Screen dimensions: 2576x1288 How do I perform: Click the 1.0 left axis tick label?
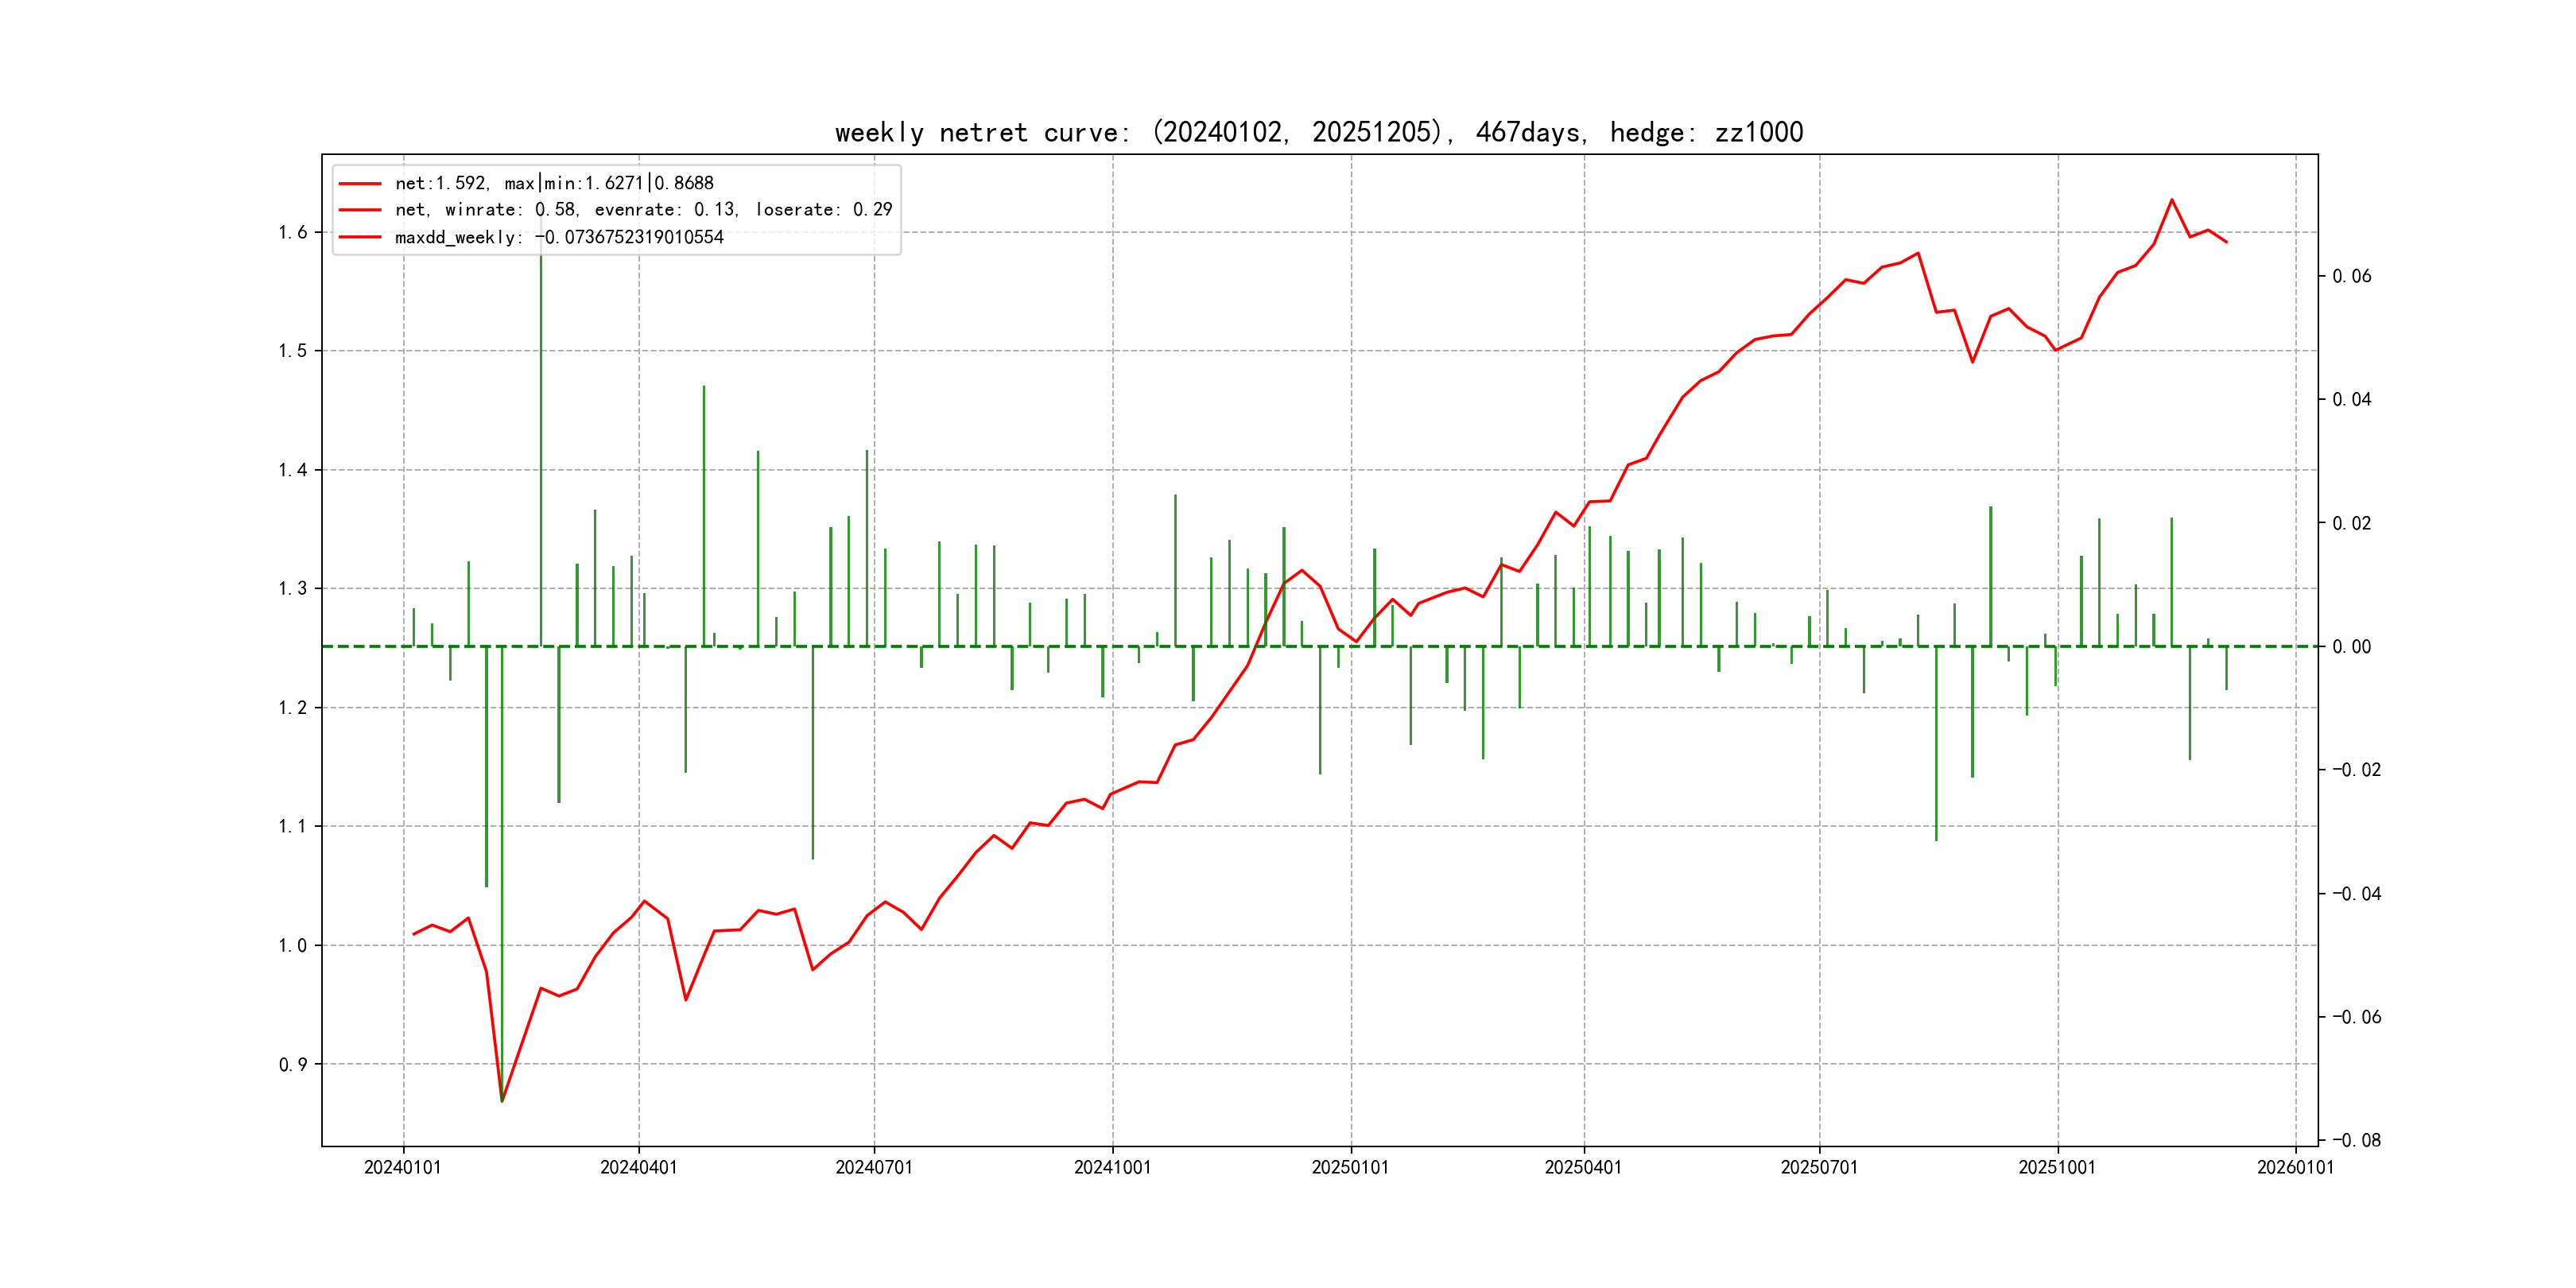pos(292,945)
